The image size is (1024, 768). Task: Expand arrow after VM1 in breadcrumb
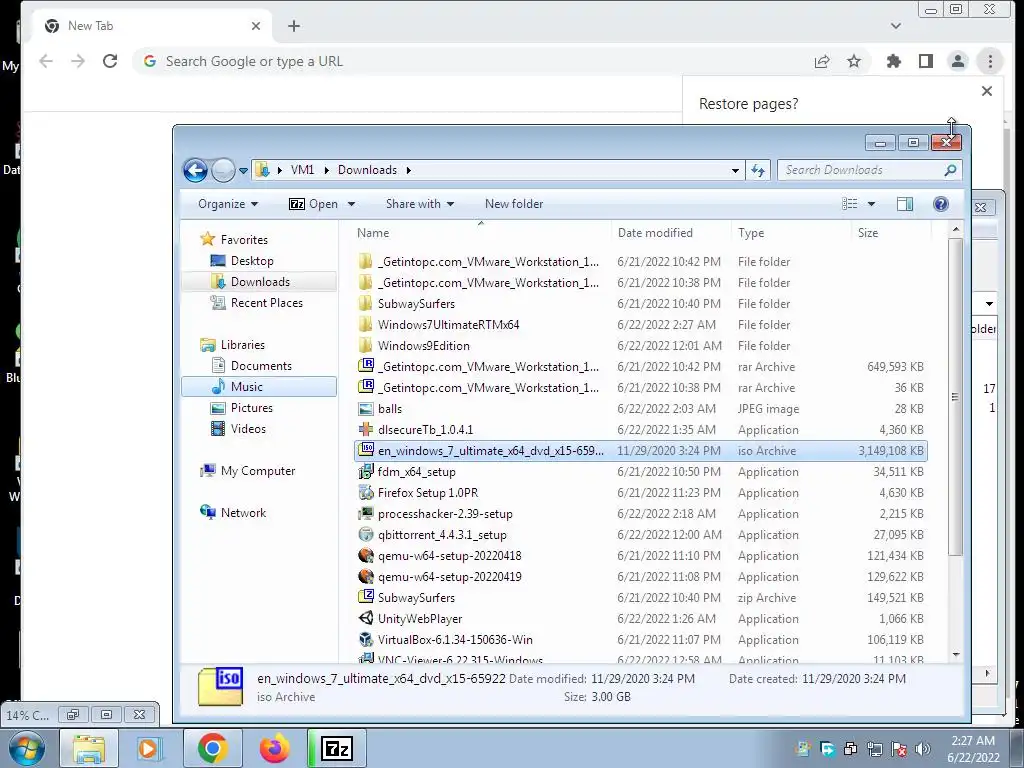[x=327, y=170]
